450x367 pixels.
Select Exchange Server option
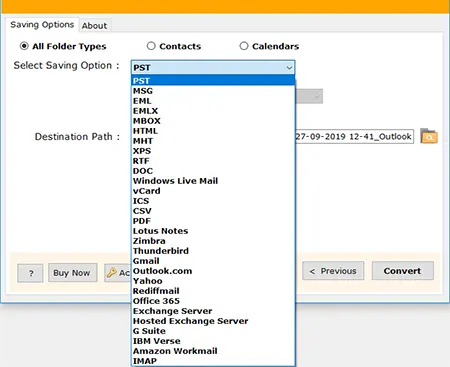coord(213,311)
